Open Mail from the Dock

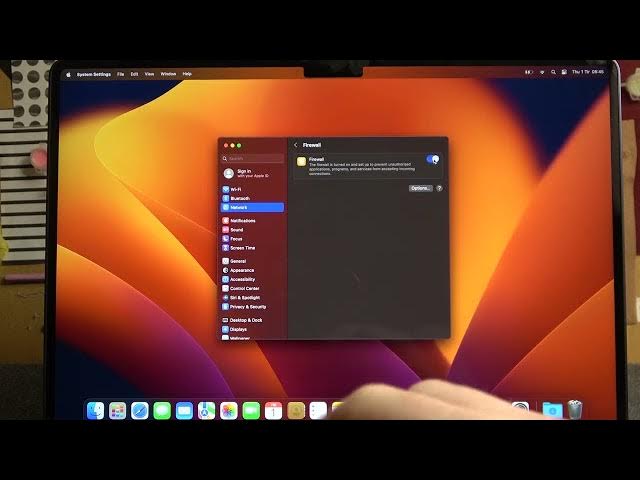pyautogui.click(x=184, y=410)
